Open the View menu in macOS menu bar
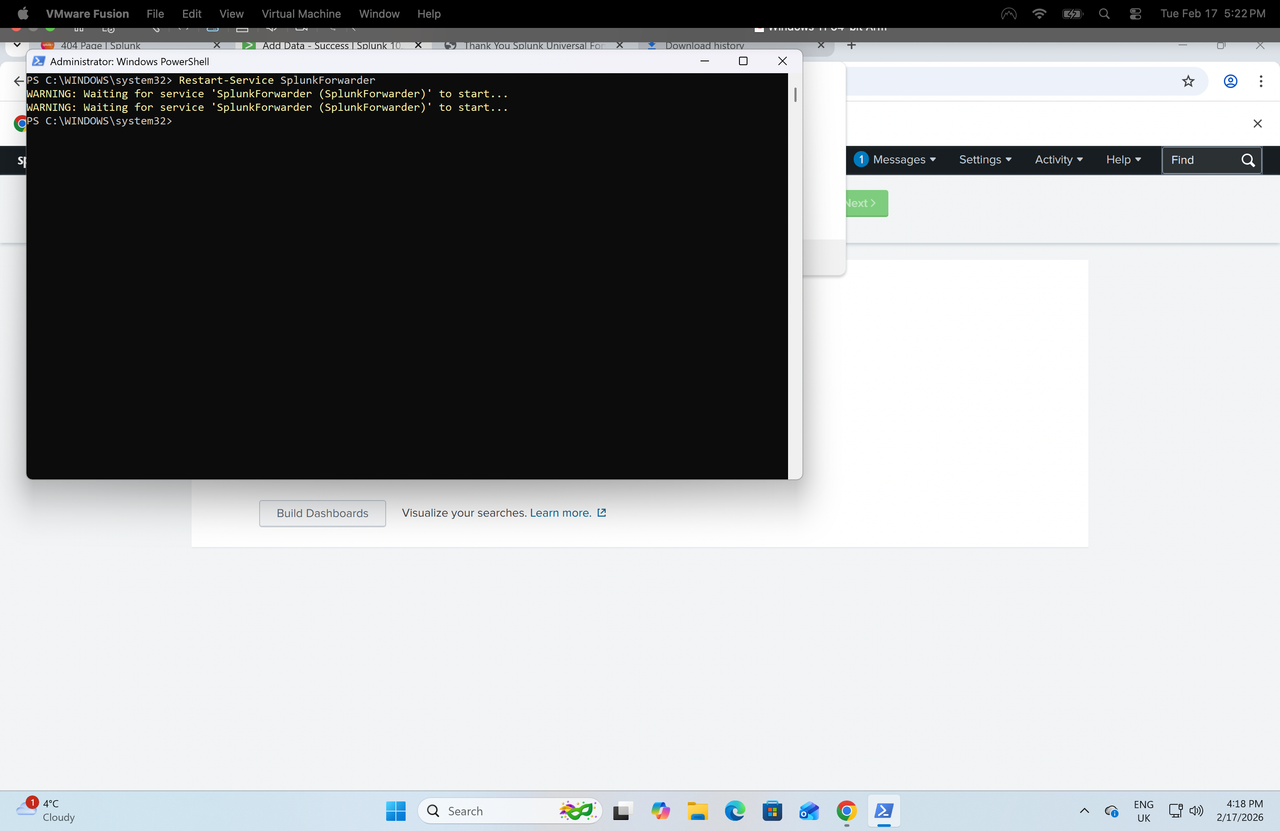 pos(231,14)
